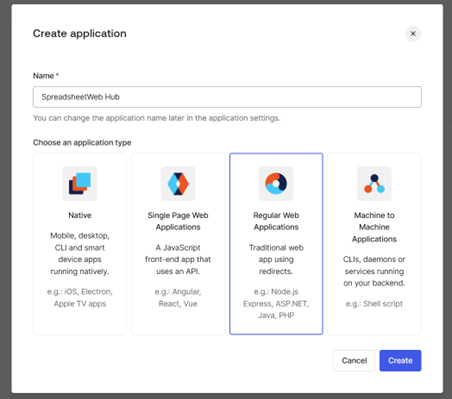This screenshot has width=452, height=399.
Task: Click the 'e.g.: Angular, React, Vue' text
Action: point(178,298)
